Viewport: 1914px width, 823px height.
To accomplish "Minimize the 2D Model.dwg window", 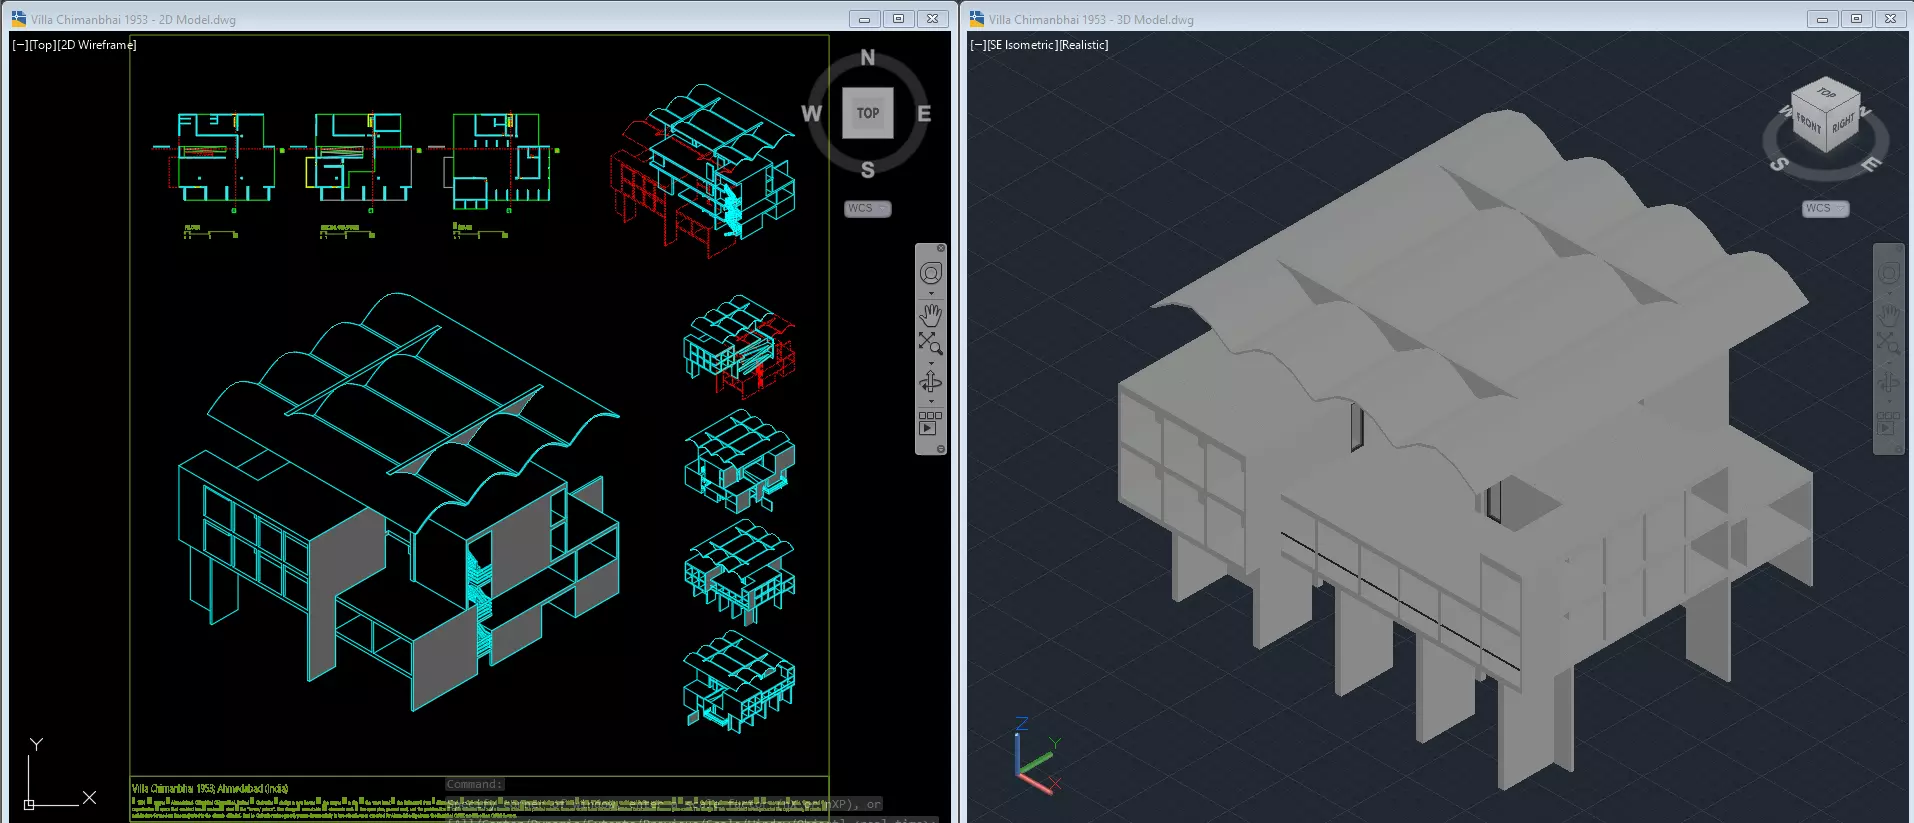I will [x=864, y=19].
